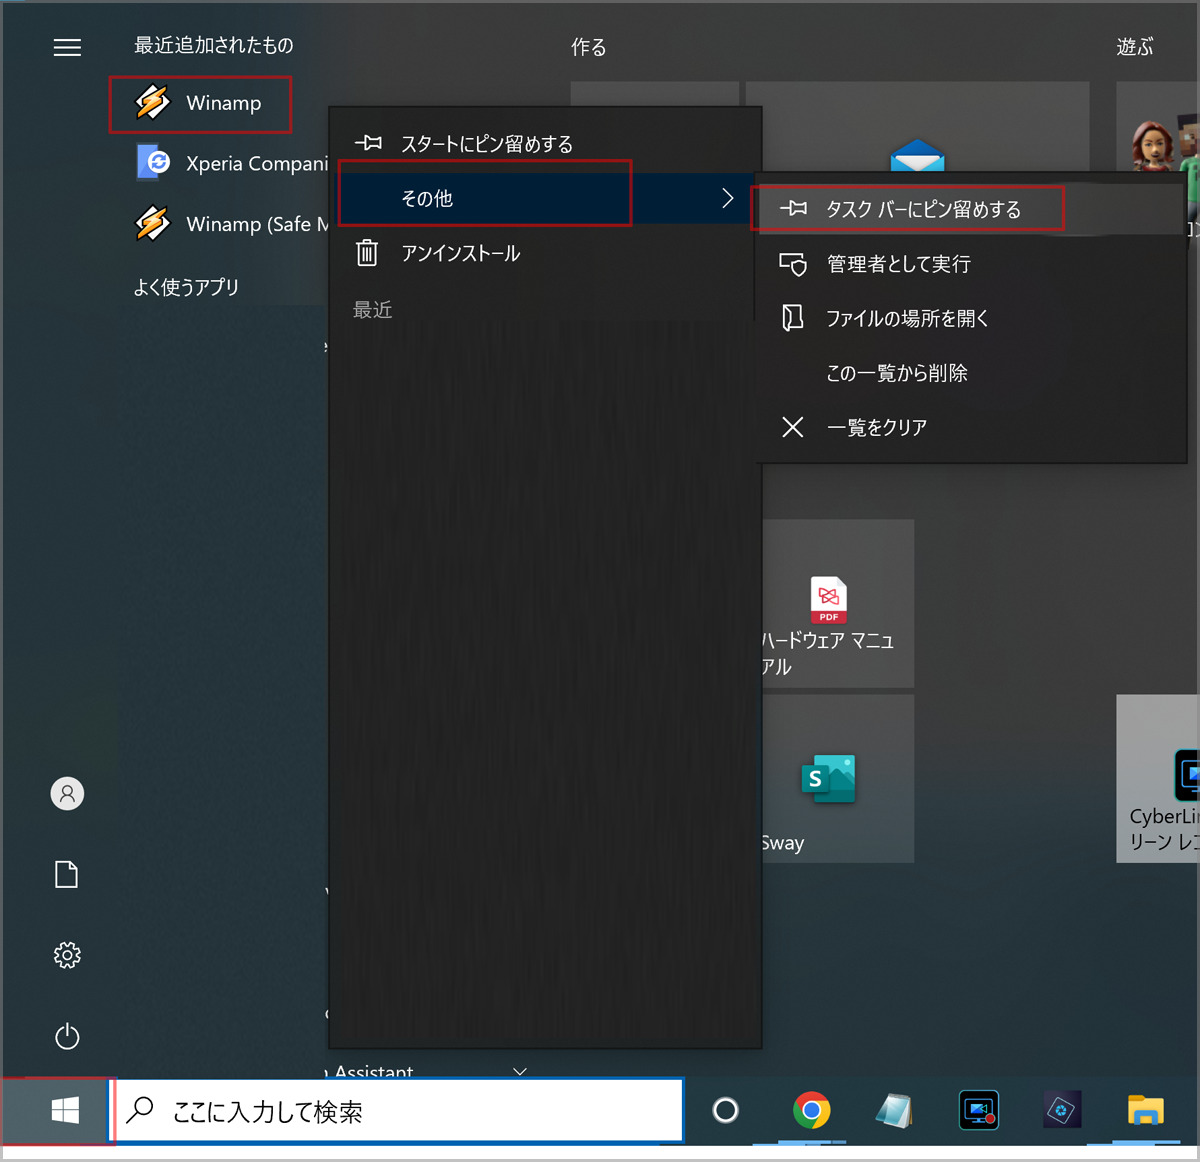Expand the hamburger menu at top left
1200x1162 pixels.
[67, 47]
